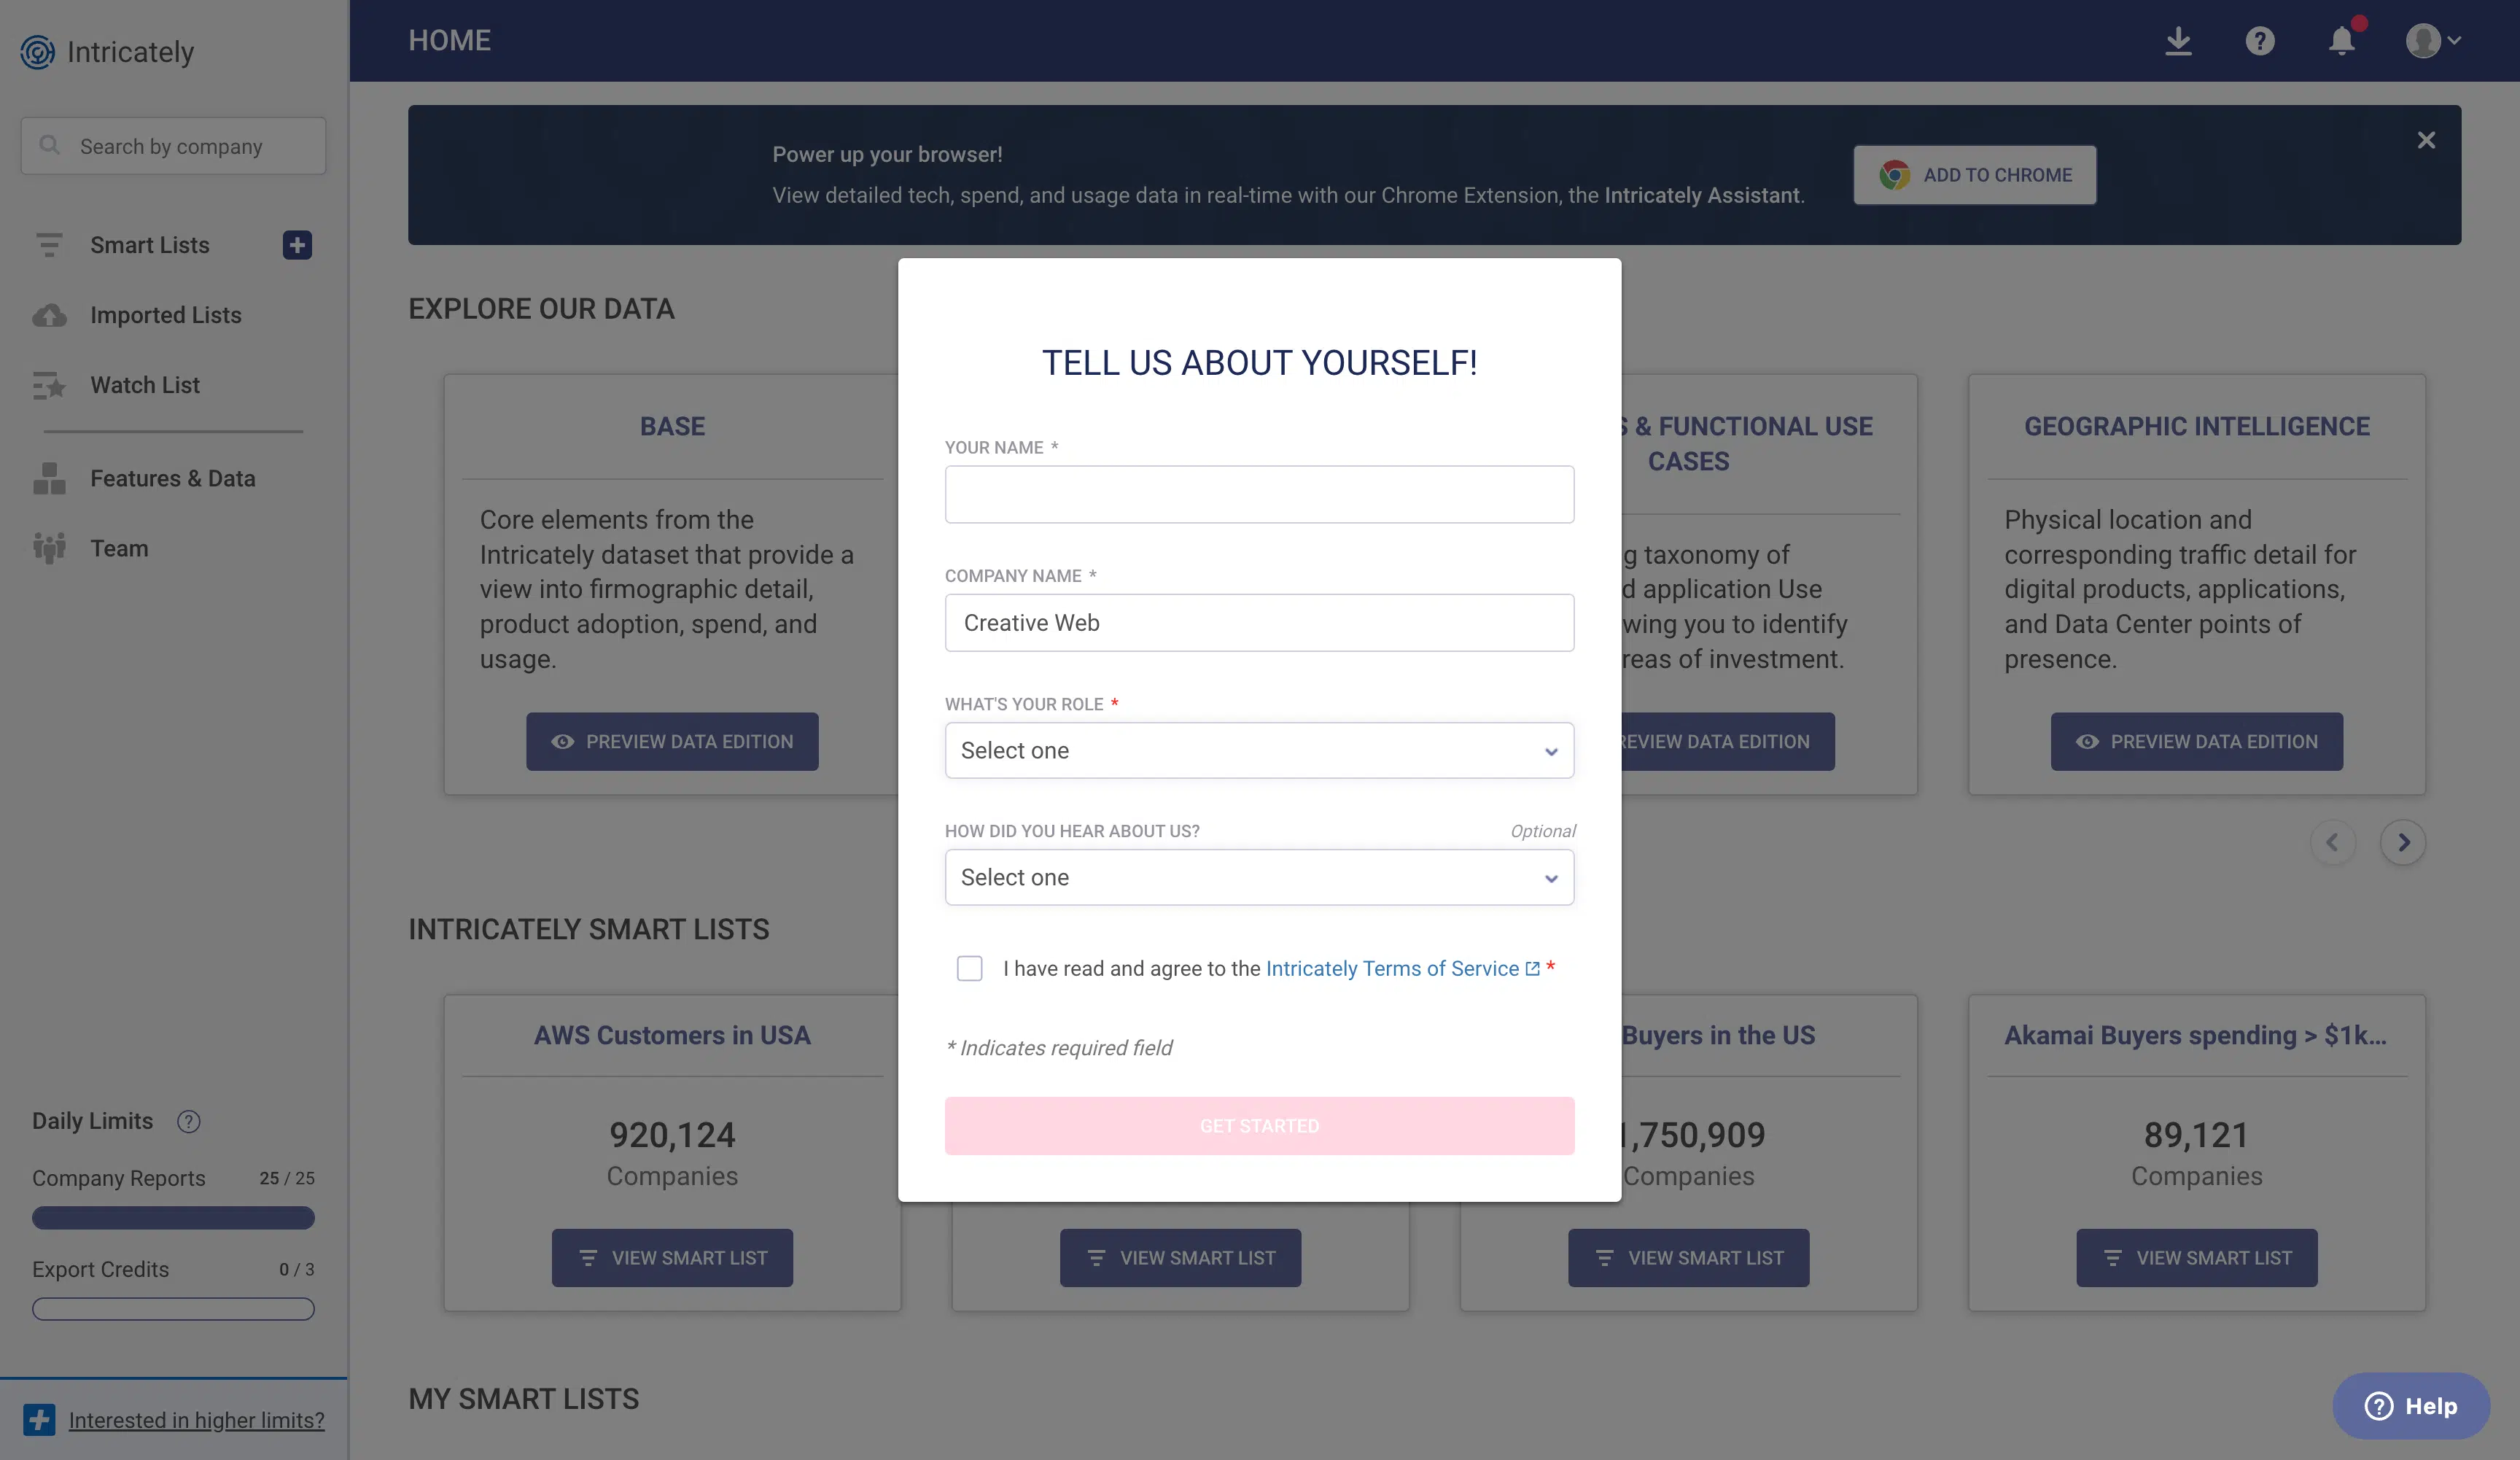The width and height of the screenshot is (2520, 1460).
Task: Open the user account avatar menu
Action: click(x=2433, y=41)
